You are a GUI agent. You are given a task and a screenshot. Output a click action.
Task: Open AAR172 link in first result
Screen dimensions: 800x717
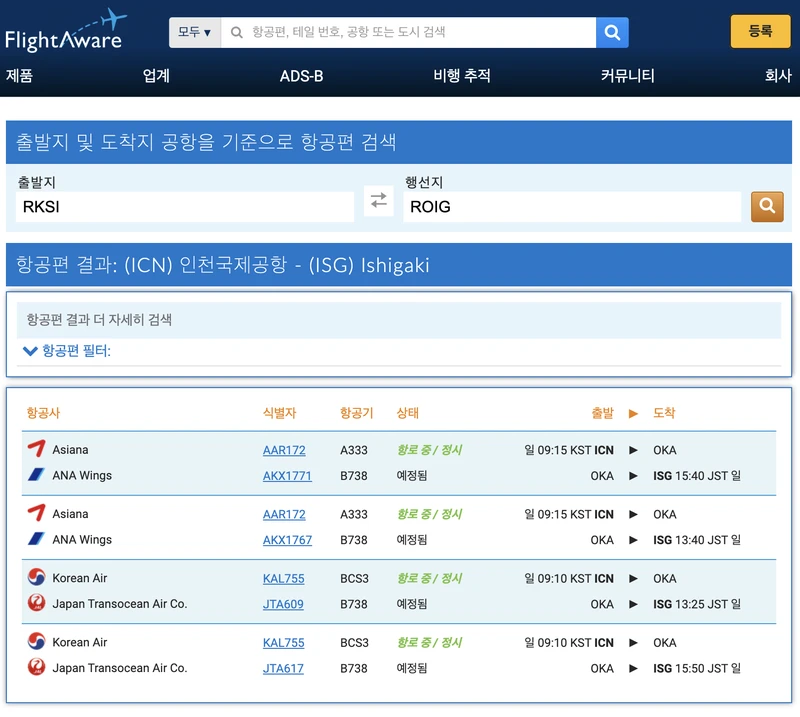coord(284,450)
